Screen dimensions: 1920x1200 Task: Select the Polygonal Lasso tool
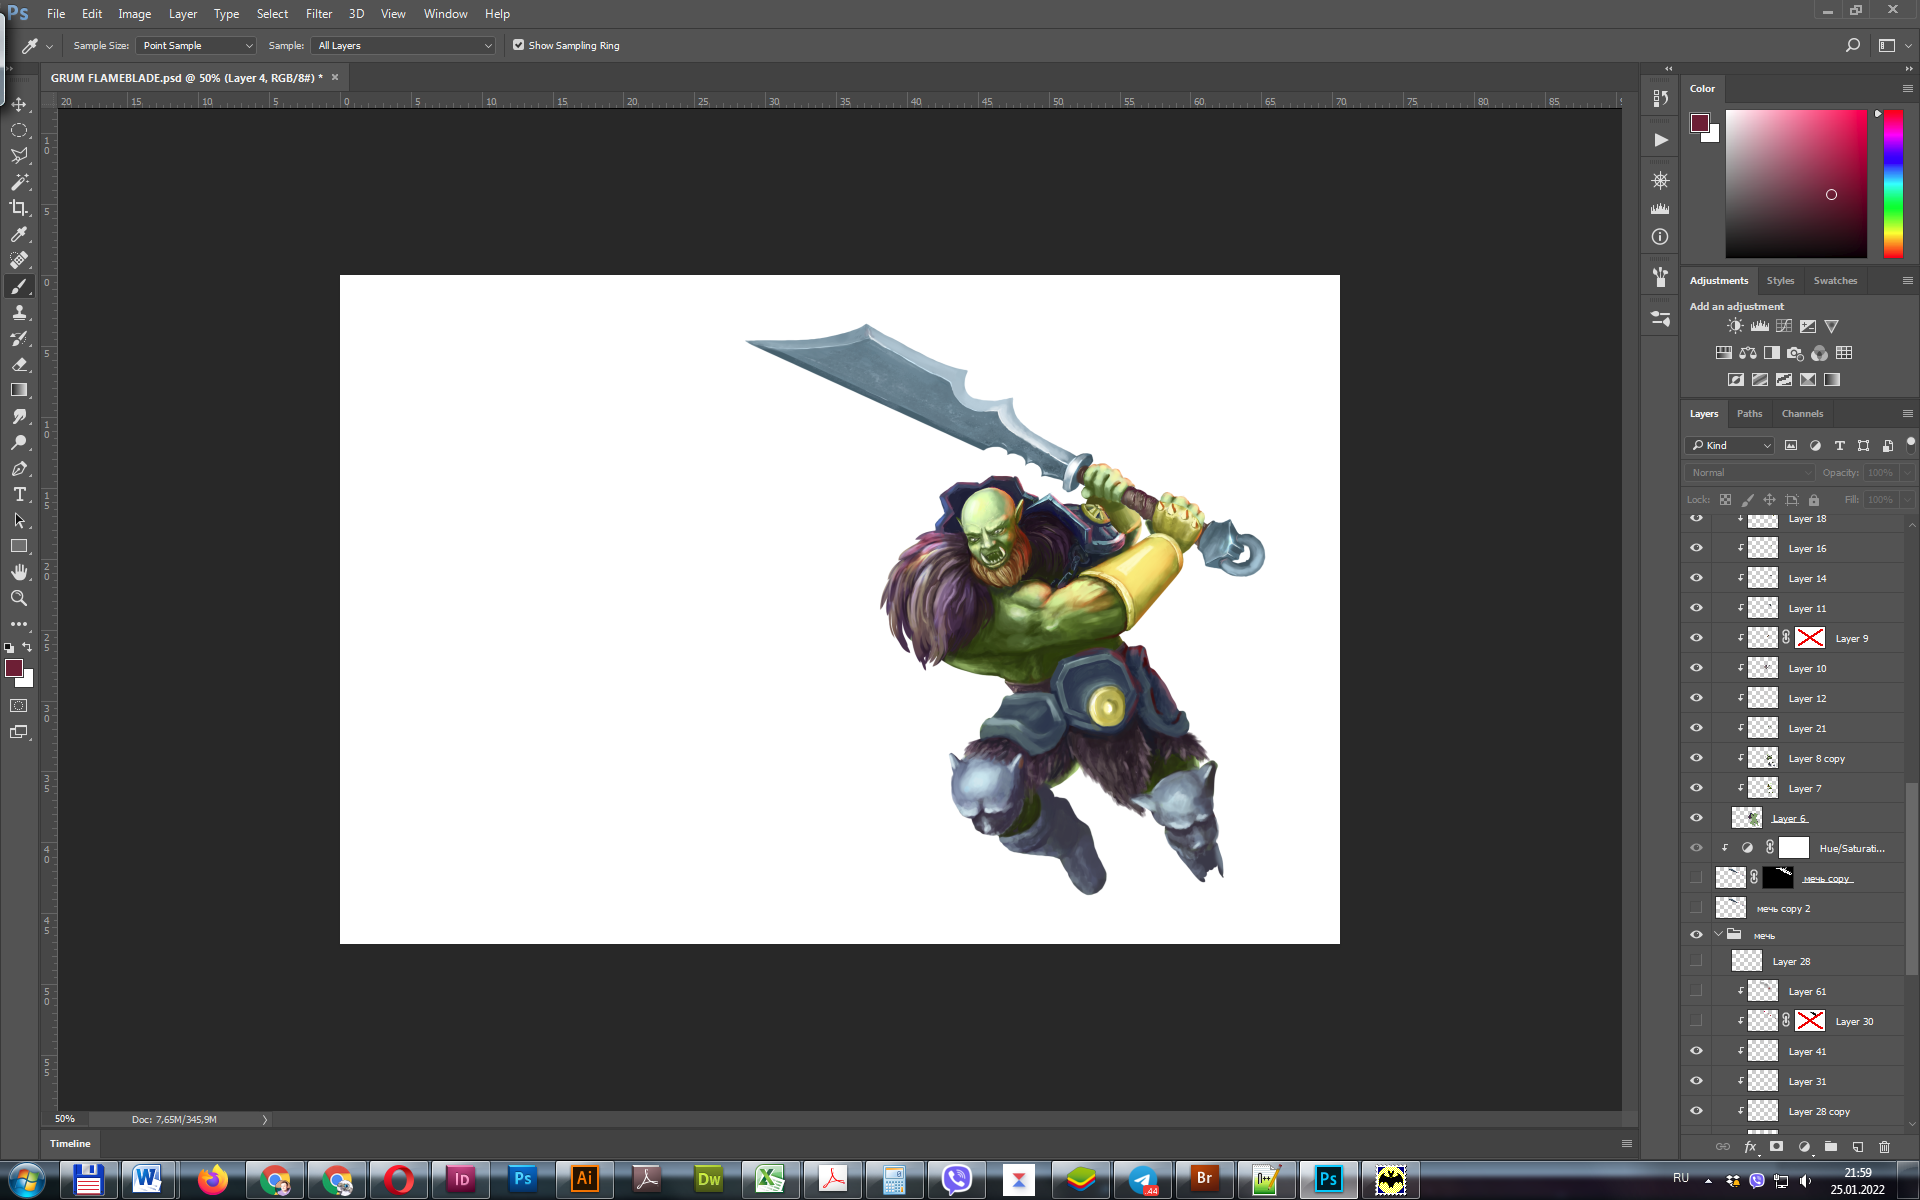tap(19, 156)
